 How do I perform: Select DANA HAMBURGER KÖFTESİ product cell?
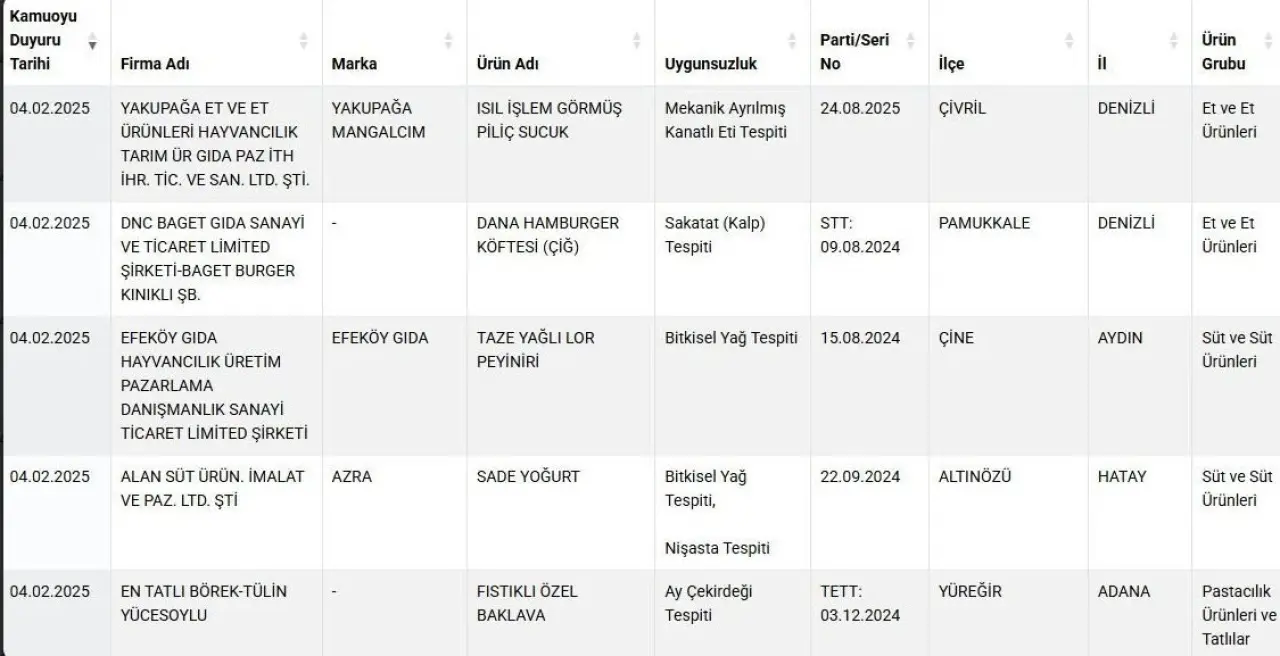pos(561,259)
